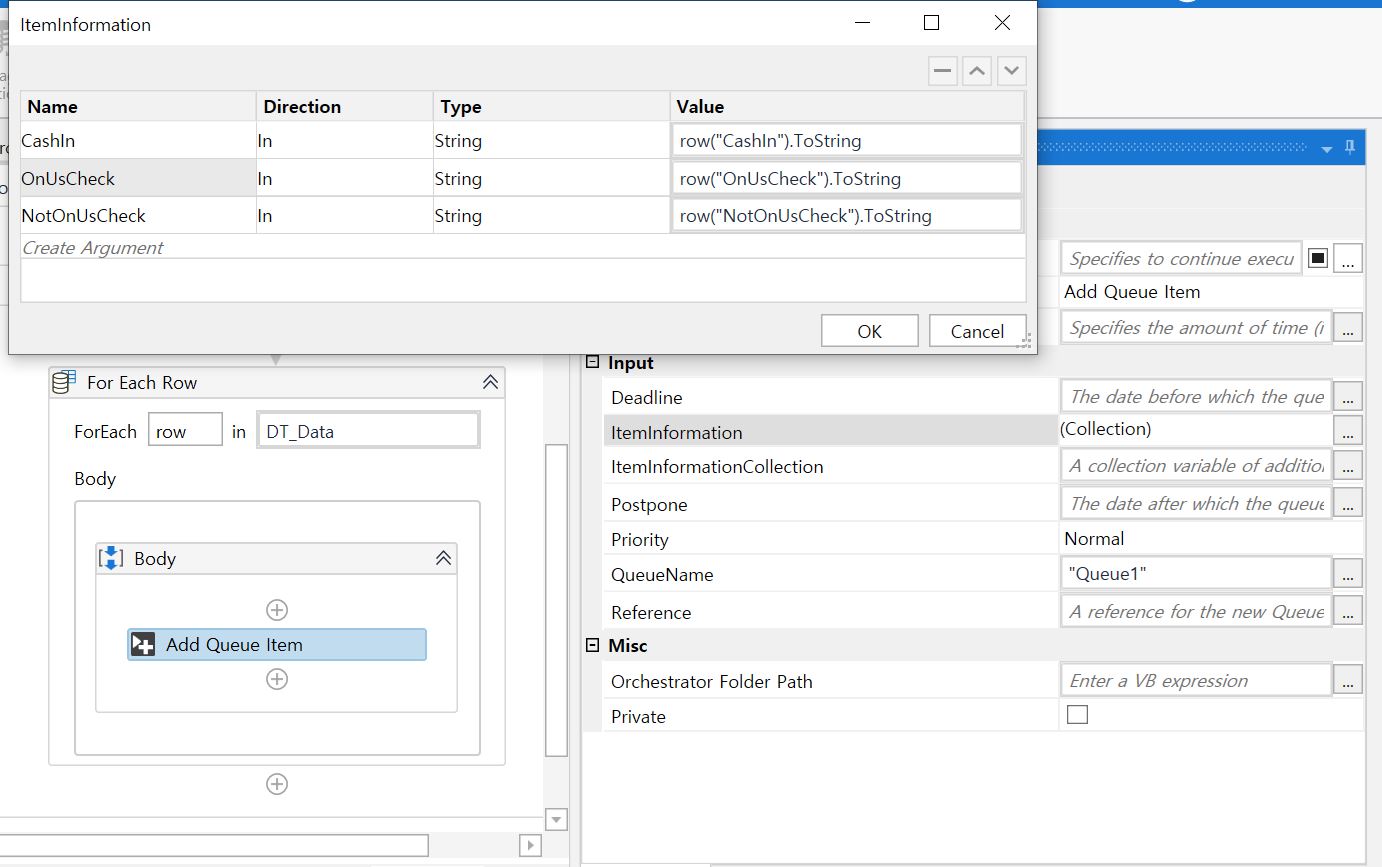Open ellipsis editor for timeout amount field
Viewport: 1382px width, 867px height.
pos(1348,328)
